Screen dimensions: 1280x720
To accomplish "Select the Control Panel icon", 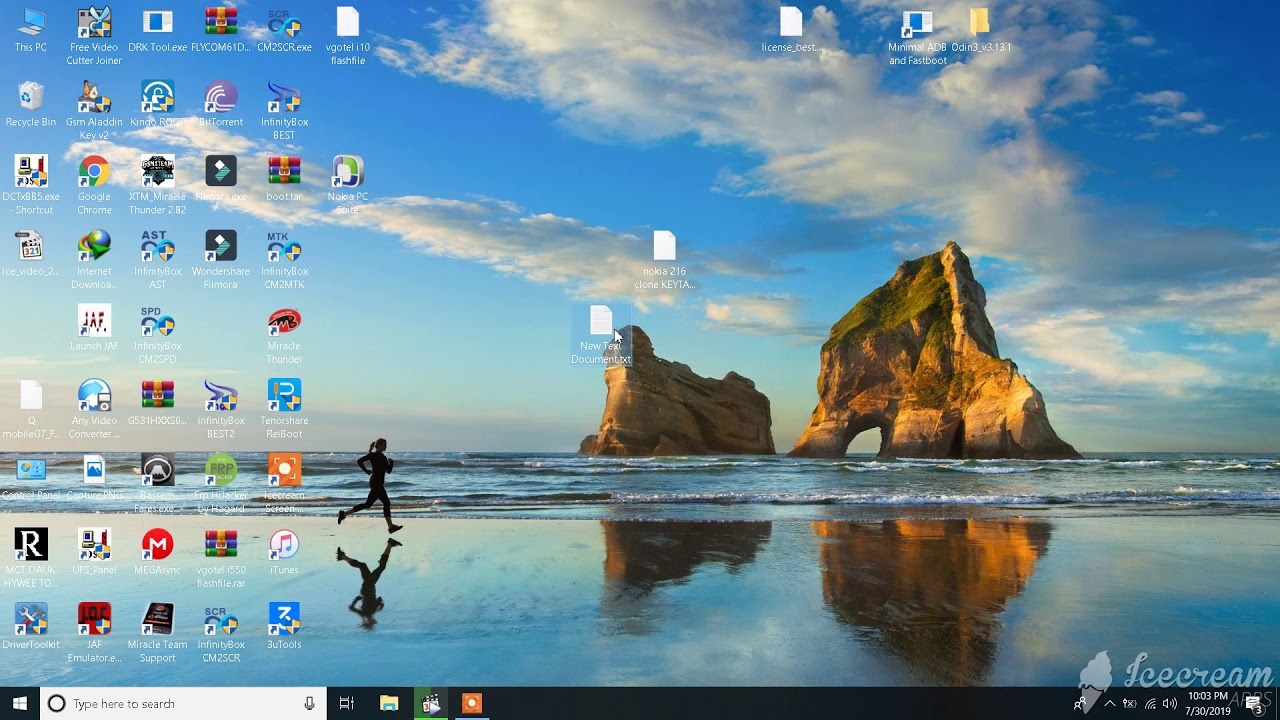I will click(31, 477).
